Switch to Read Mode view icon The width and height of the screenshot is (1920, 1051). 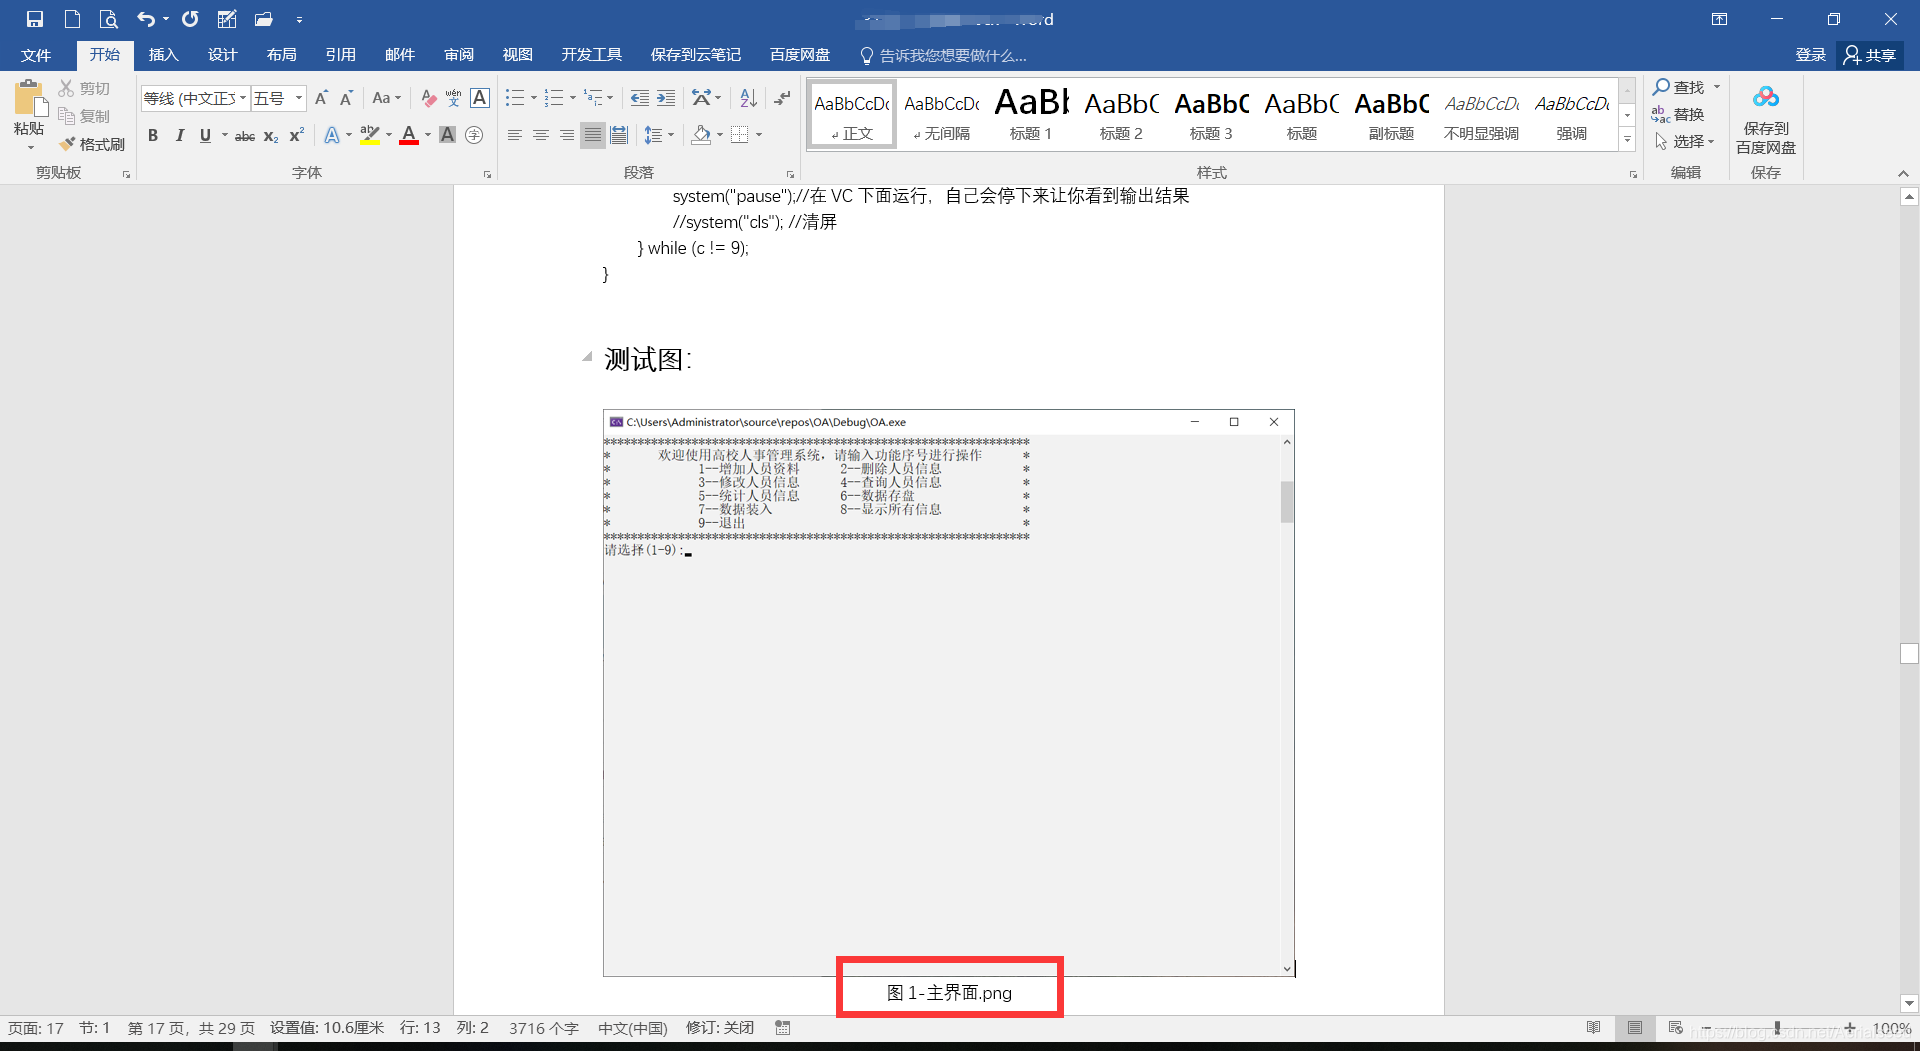coord(1594,1028)
